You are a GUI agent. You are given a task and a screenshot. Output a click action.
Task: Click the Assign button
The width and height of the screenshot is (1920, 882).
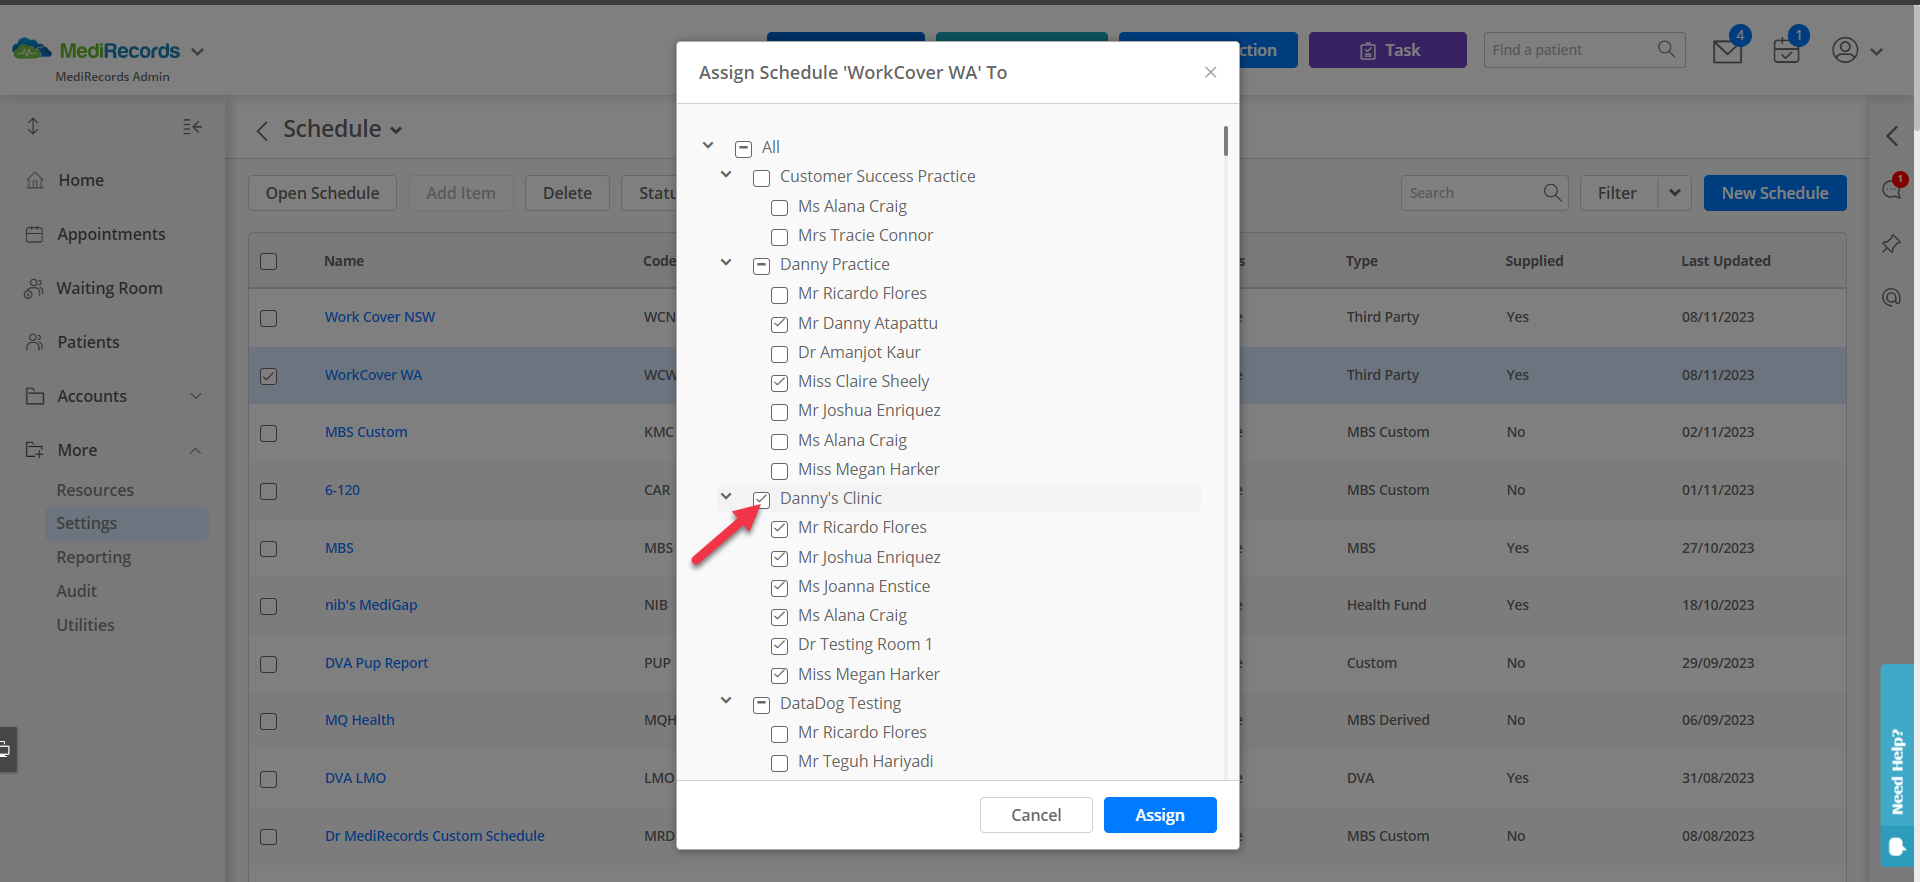(x=1160, y=815)
